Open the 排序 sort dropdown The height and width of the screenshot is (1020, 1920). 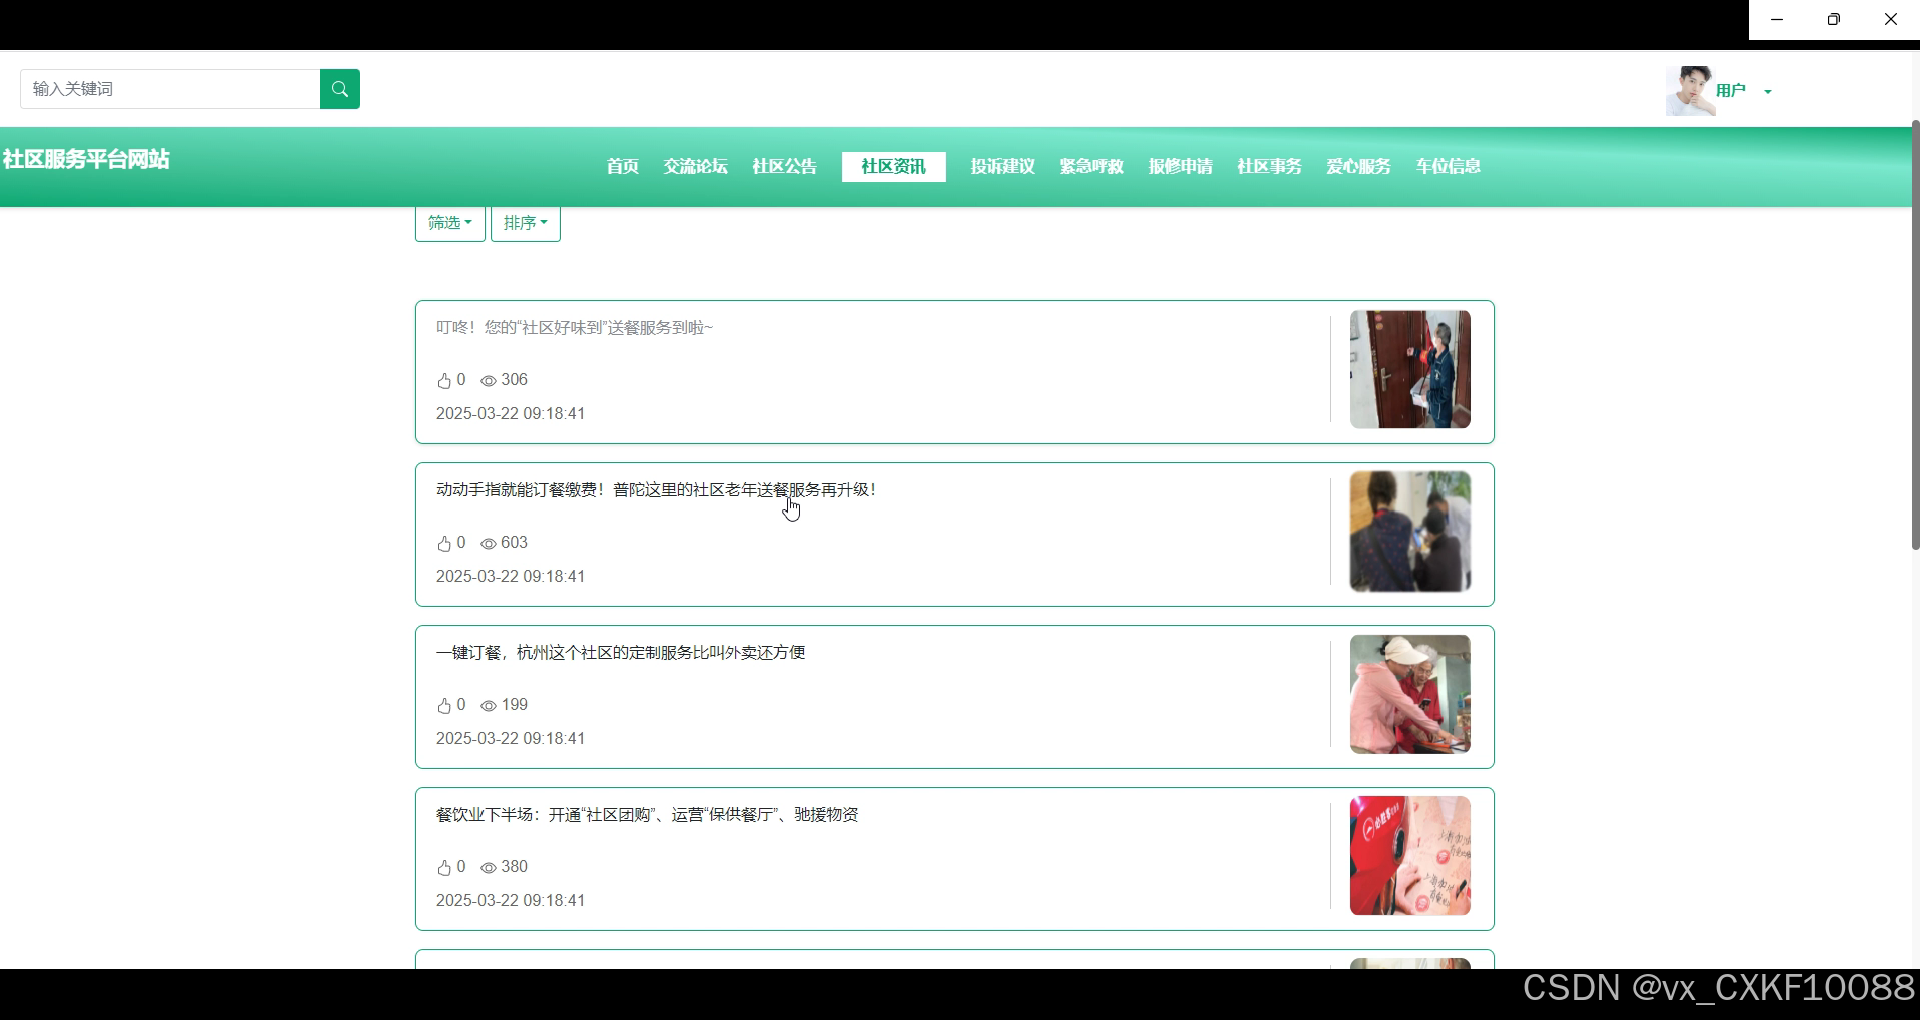526,223
